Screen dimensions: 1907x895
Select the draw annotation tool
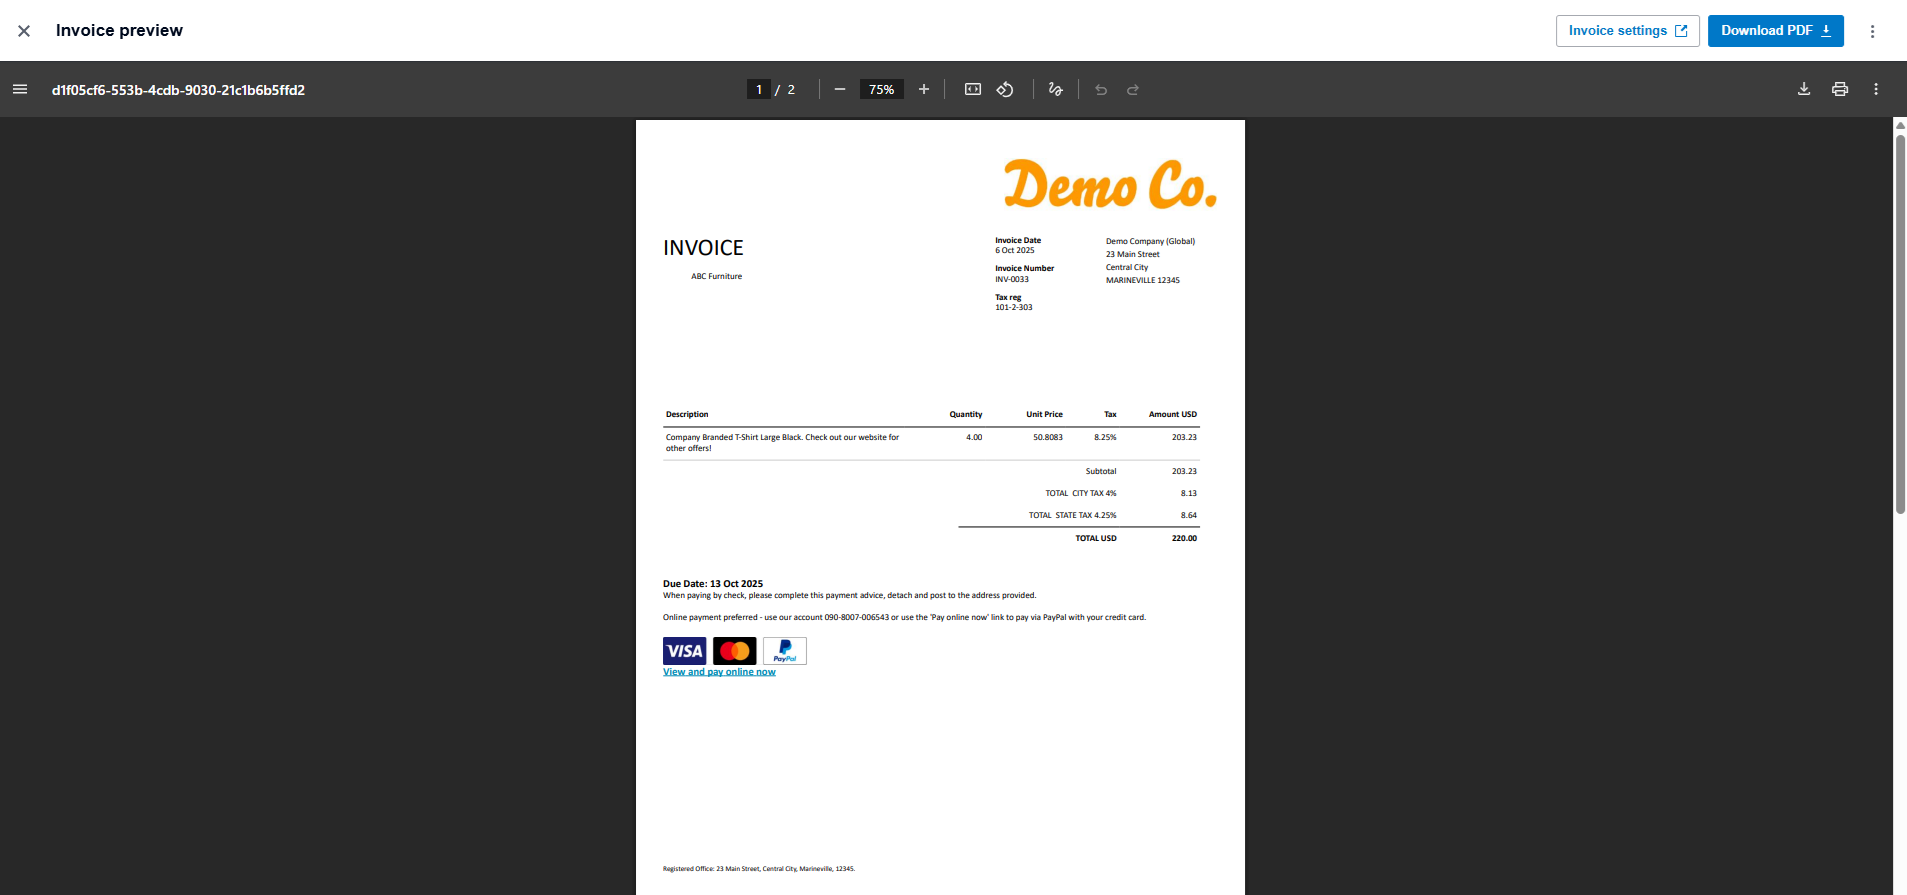pyautogui.click(x=1055, y=89)
